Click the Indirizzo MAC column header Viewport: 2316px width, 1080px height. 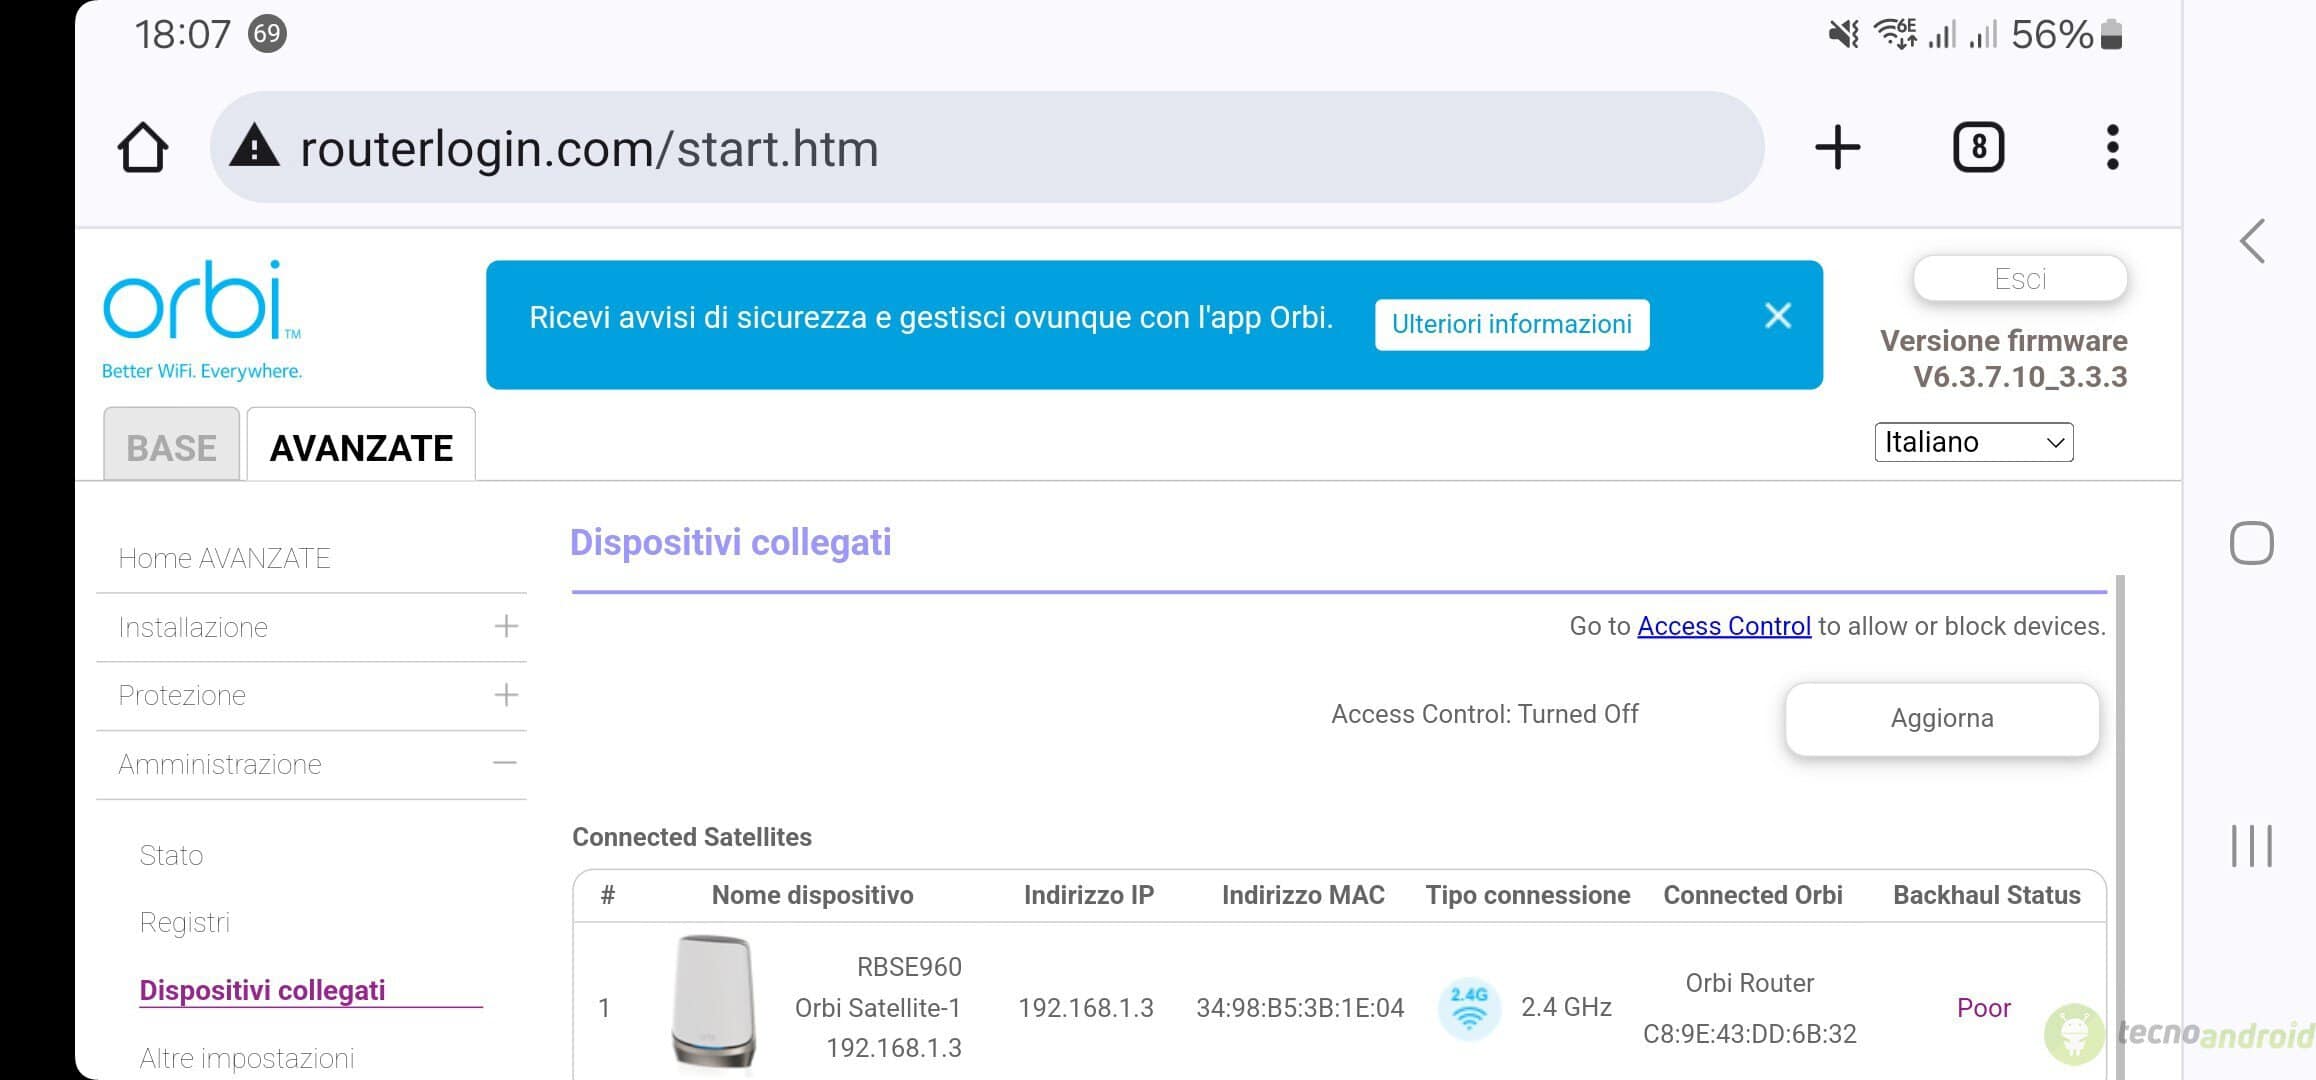1303,895
